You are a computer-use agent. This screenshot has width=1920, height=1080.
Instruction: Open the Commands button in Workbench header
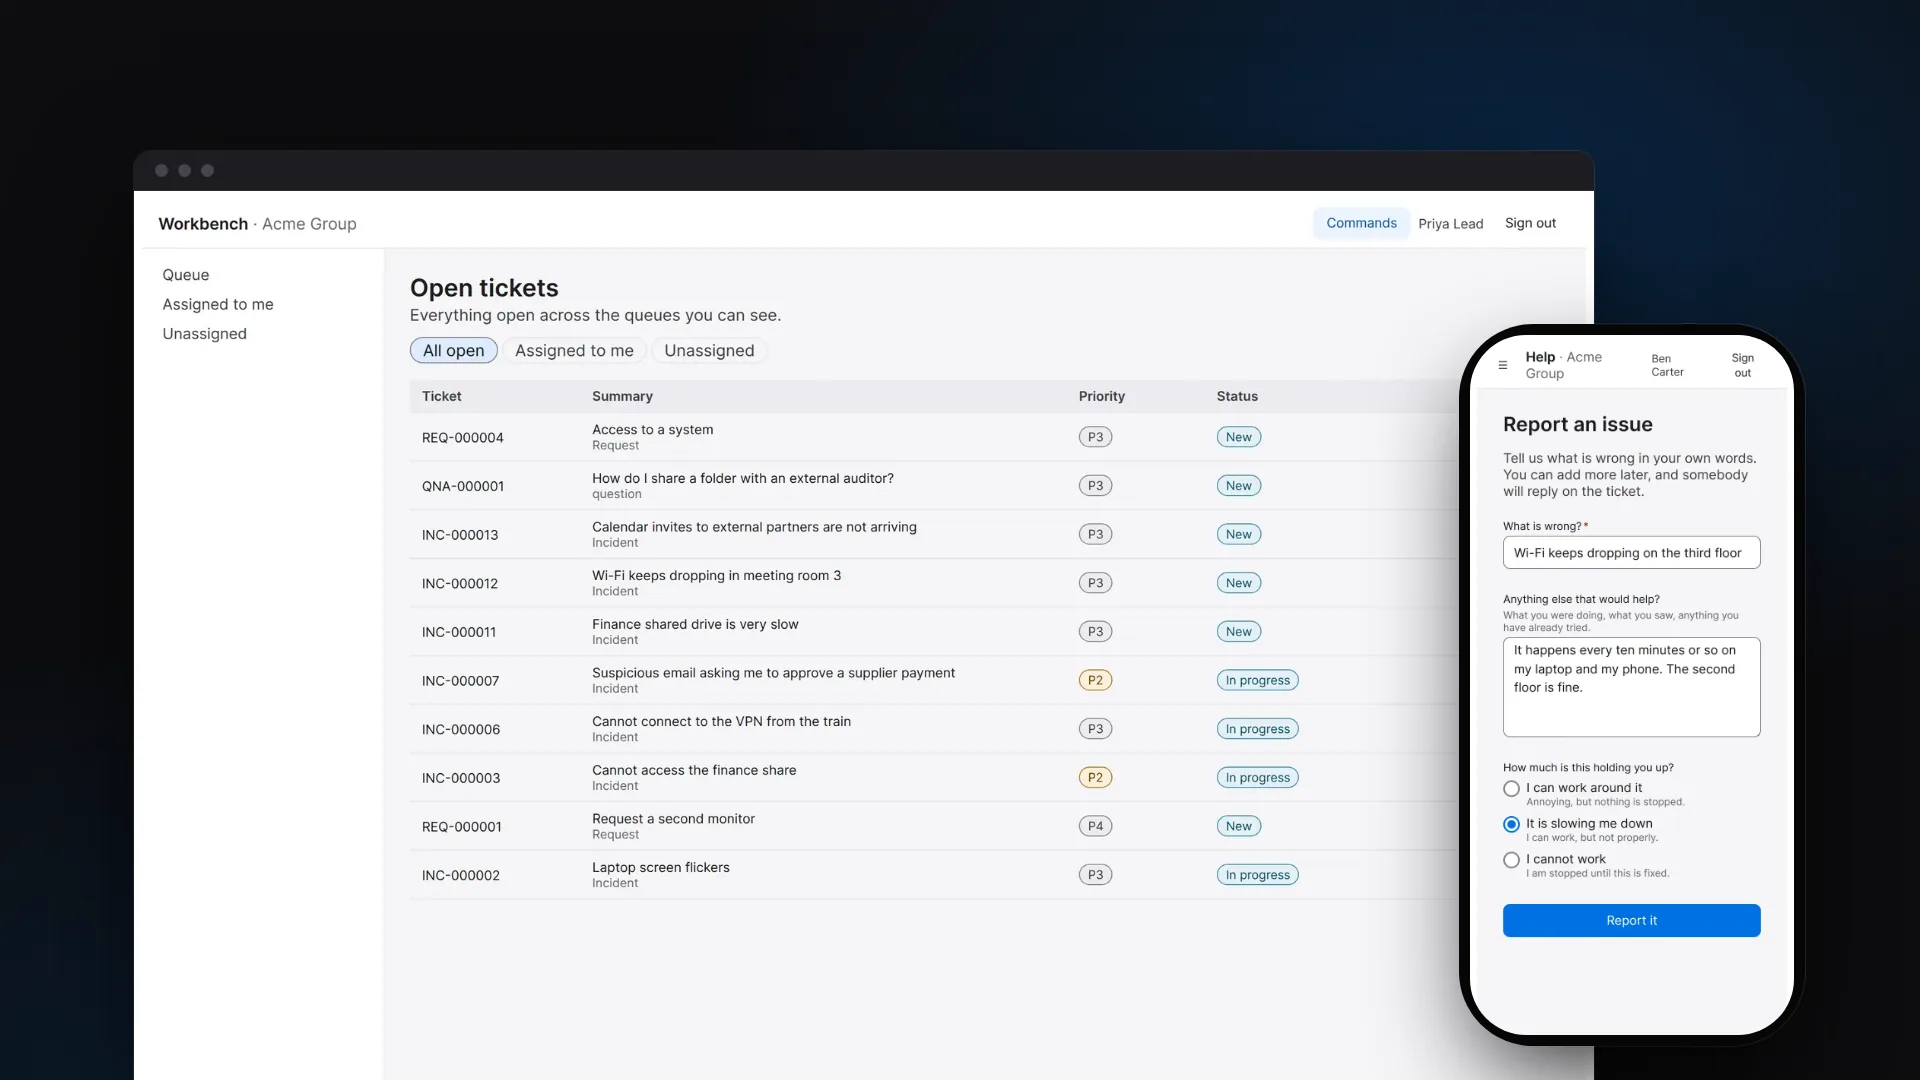coord(1361,223)
